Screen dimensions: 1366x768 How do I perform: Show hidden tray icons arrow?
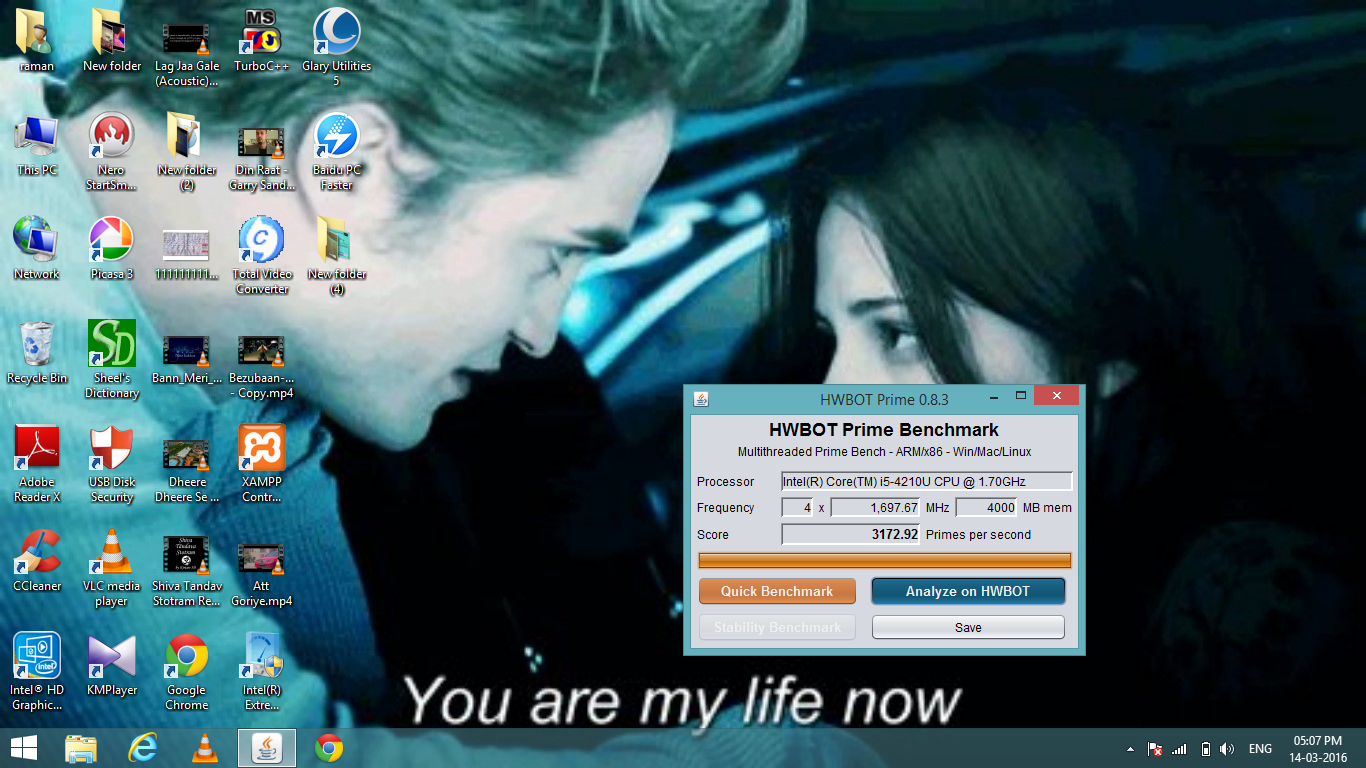[1131, 749]
